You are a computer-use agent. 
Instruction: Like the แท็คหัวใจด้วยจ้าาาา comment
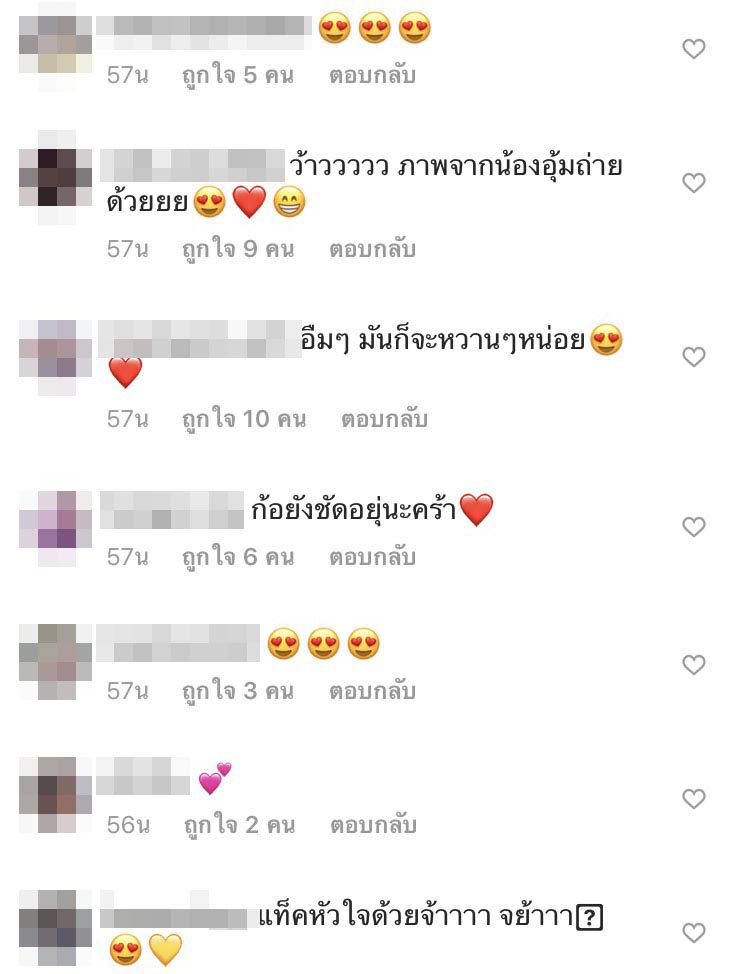[x=693, y=932]
